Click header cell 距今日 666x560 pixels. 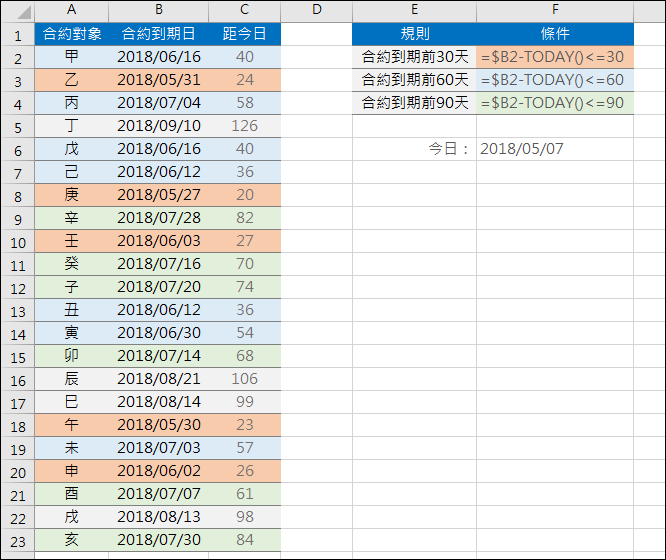245,34
